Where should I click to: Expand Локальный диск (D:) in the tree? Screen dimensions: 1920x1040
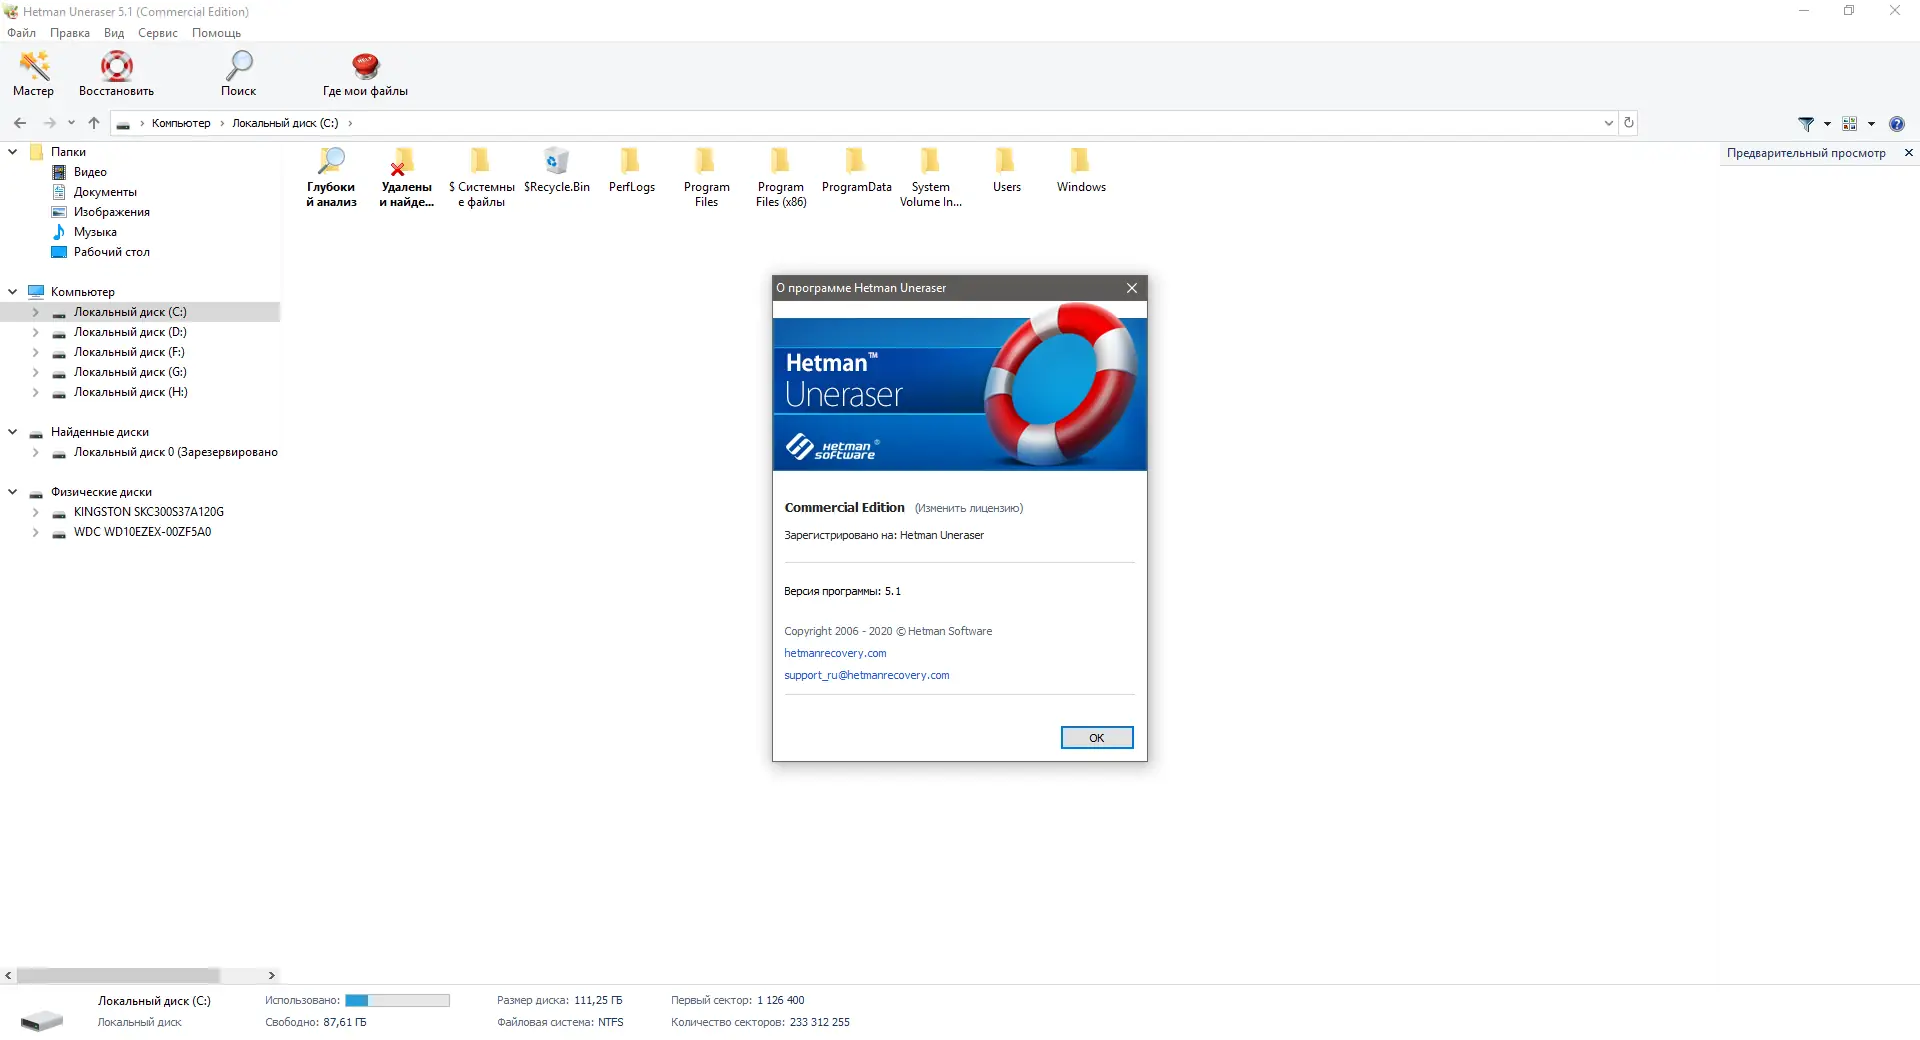point(38,332)
